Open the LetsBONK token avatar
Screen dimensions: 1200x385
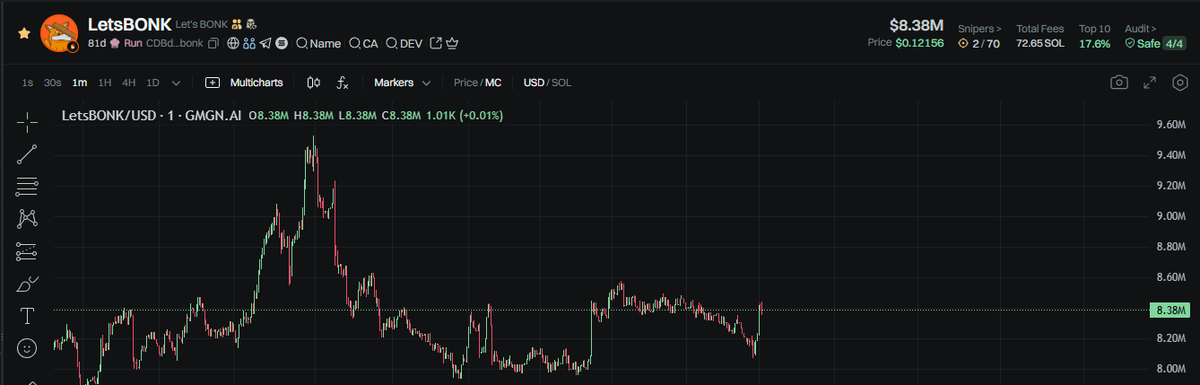pos(59,33)
